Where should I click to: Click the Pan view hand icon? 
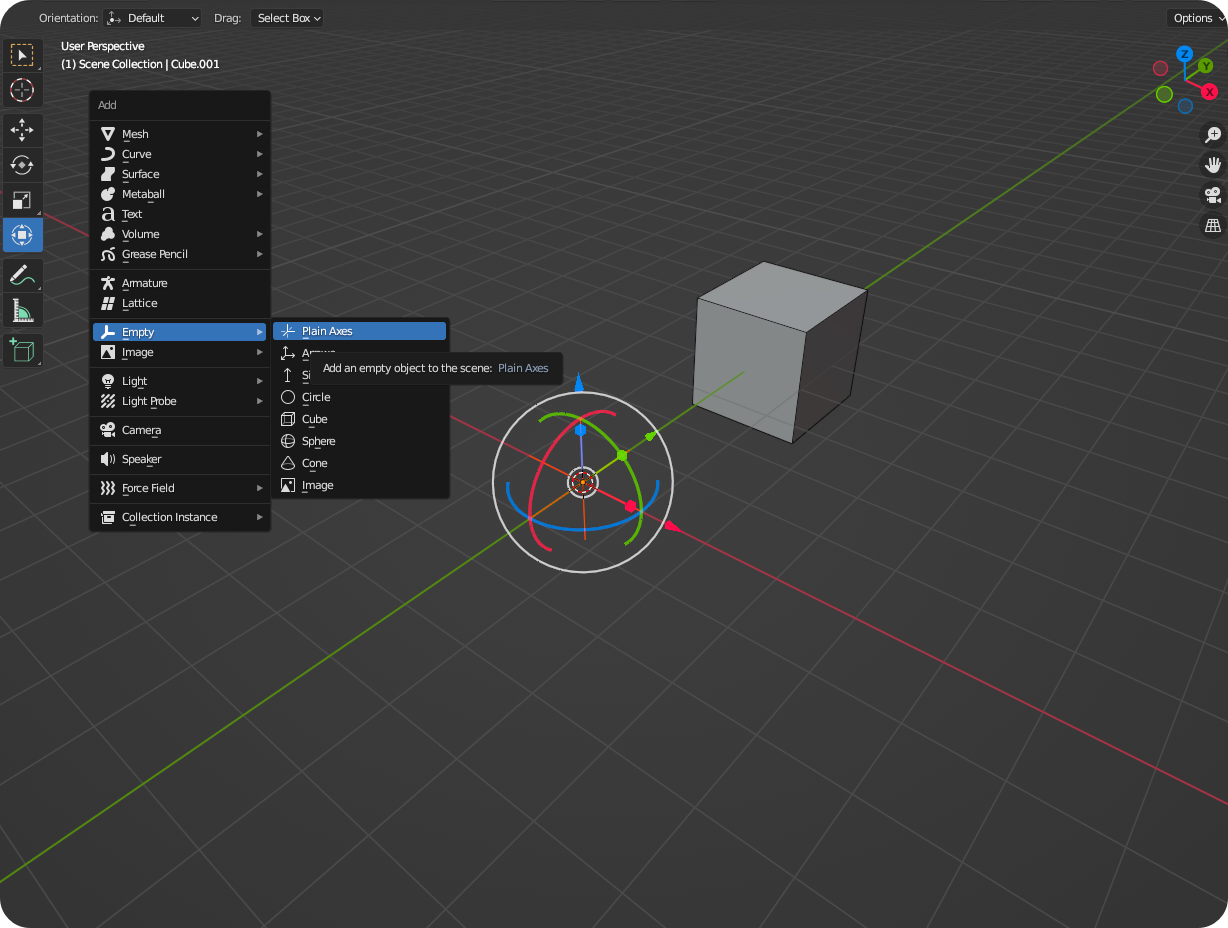1213,165
